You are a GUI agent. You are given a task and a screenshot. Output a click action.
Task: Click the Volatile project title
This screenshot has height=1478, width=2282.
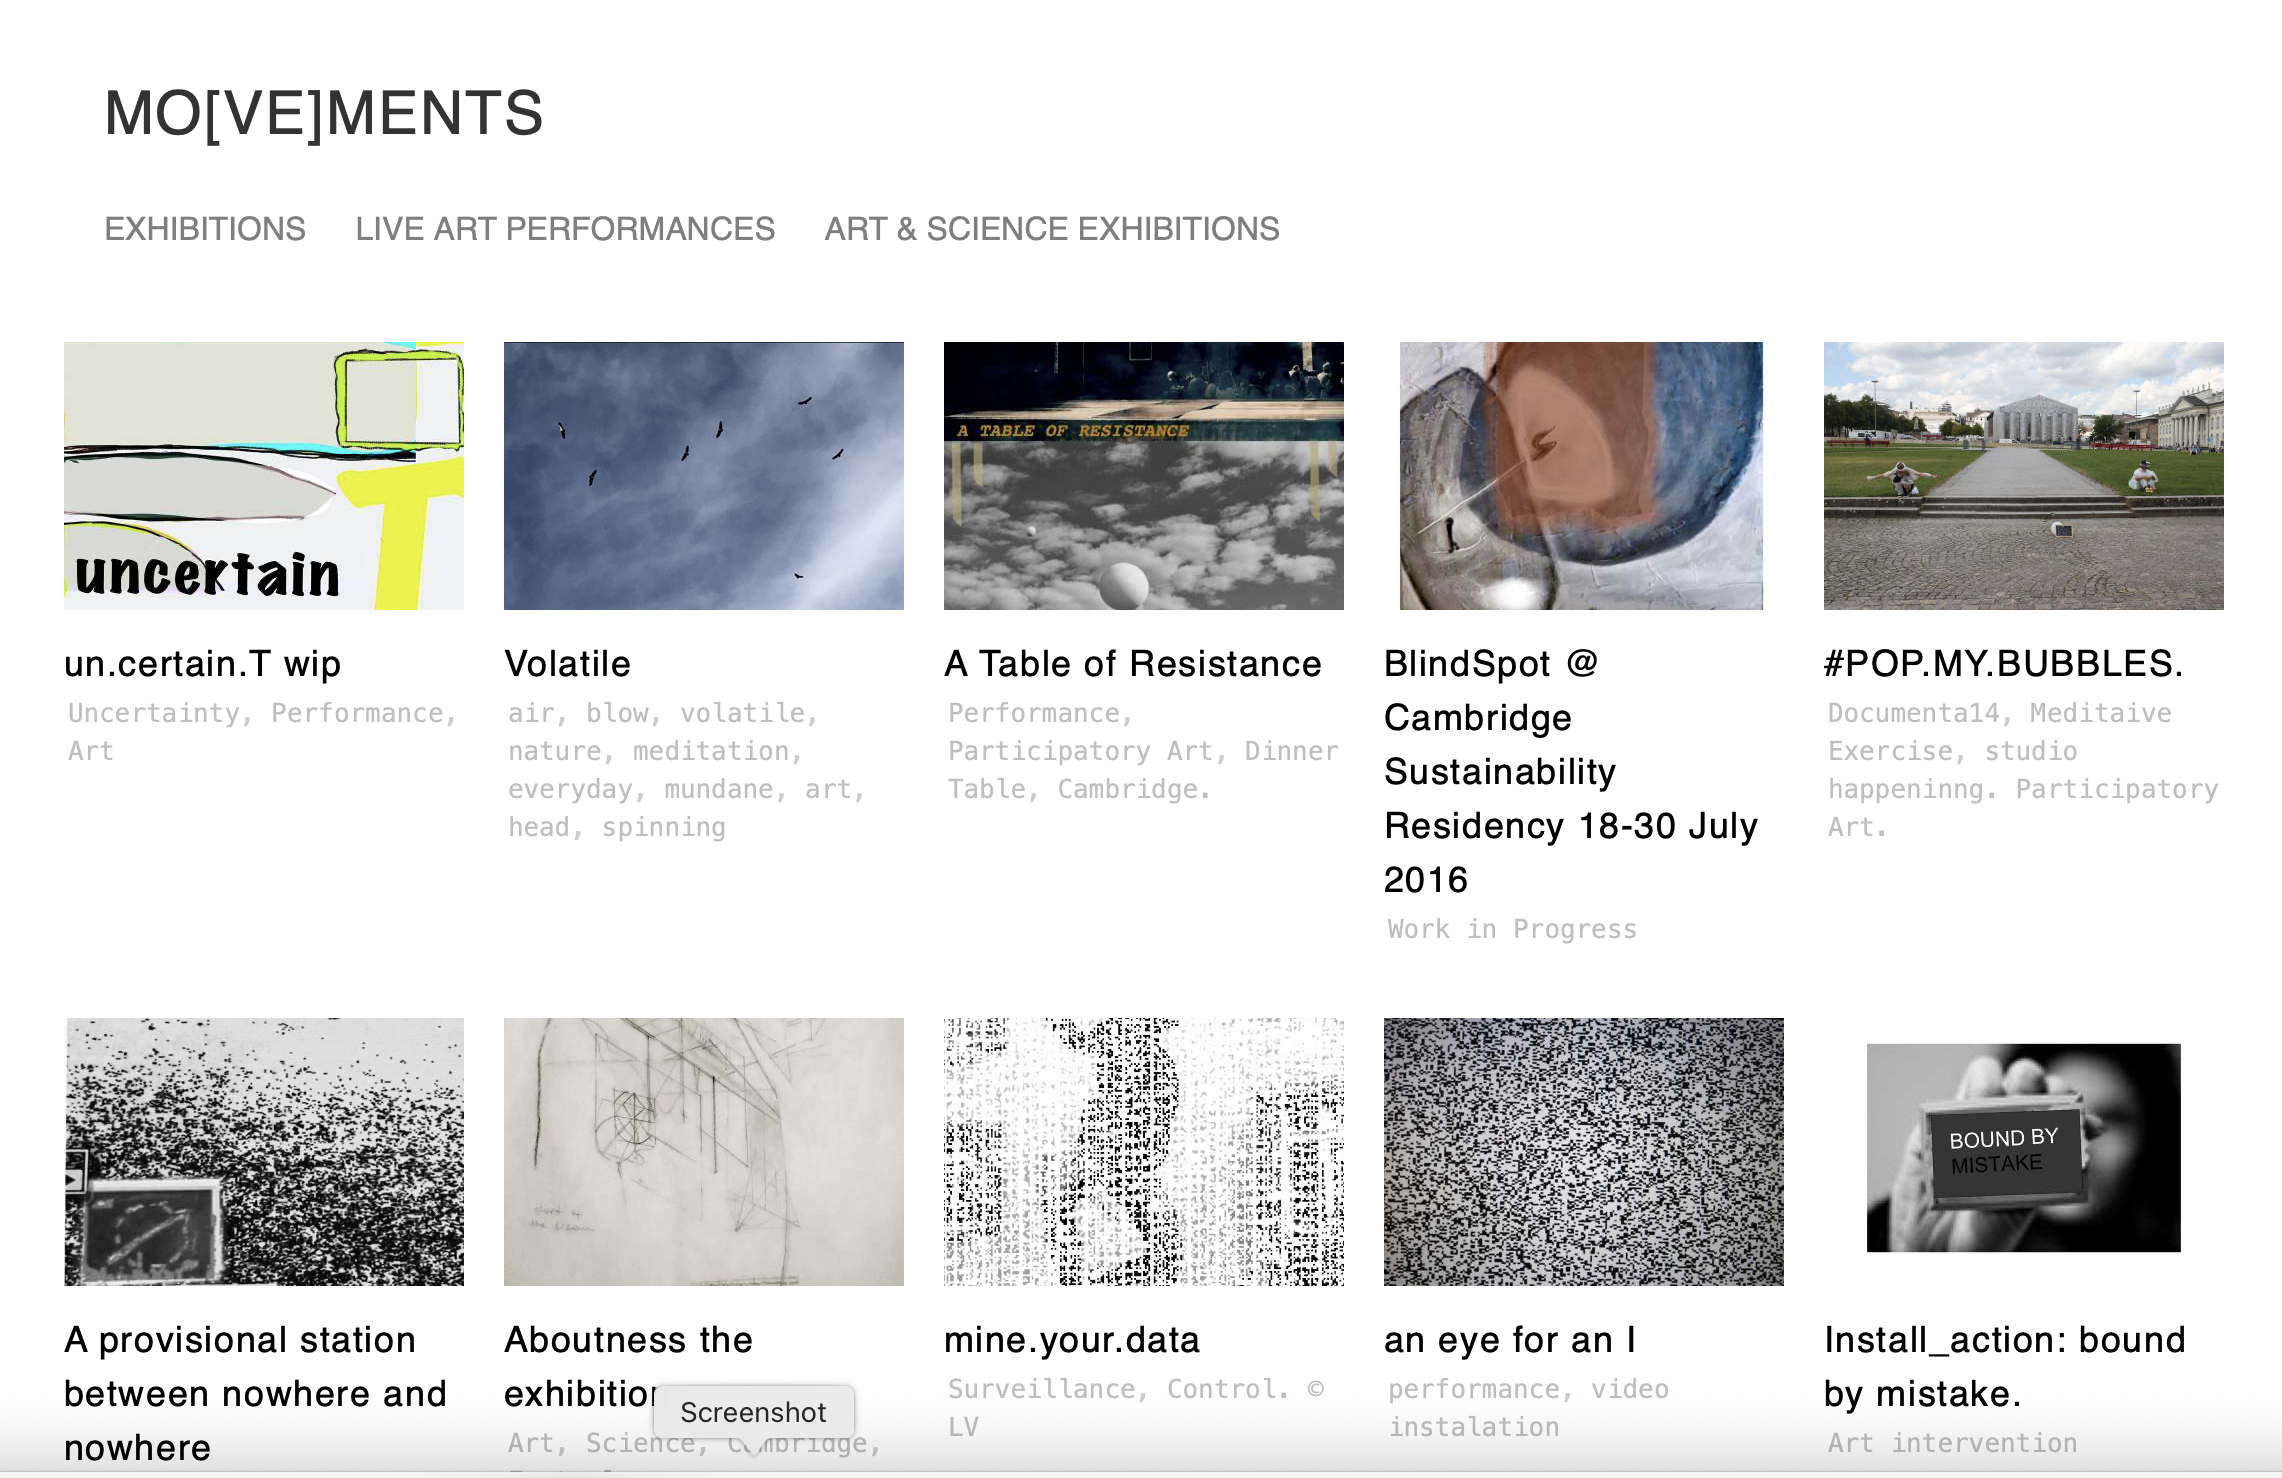pos(568,664)
